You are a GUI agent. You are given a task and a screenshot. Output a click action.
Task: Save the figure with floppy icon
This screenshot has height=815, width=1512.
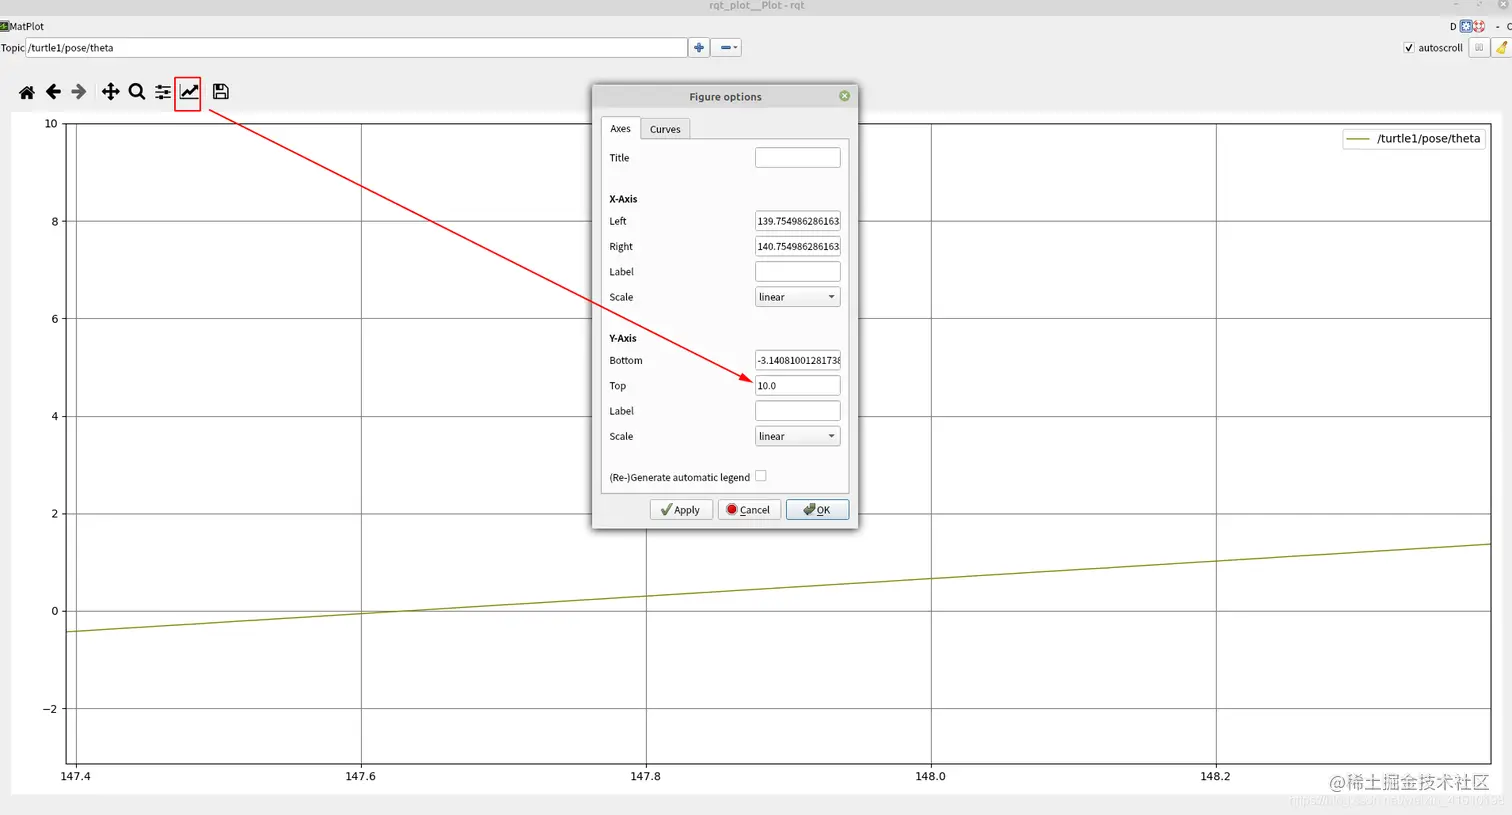pos(221,92)
